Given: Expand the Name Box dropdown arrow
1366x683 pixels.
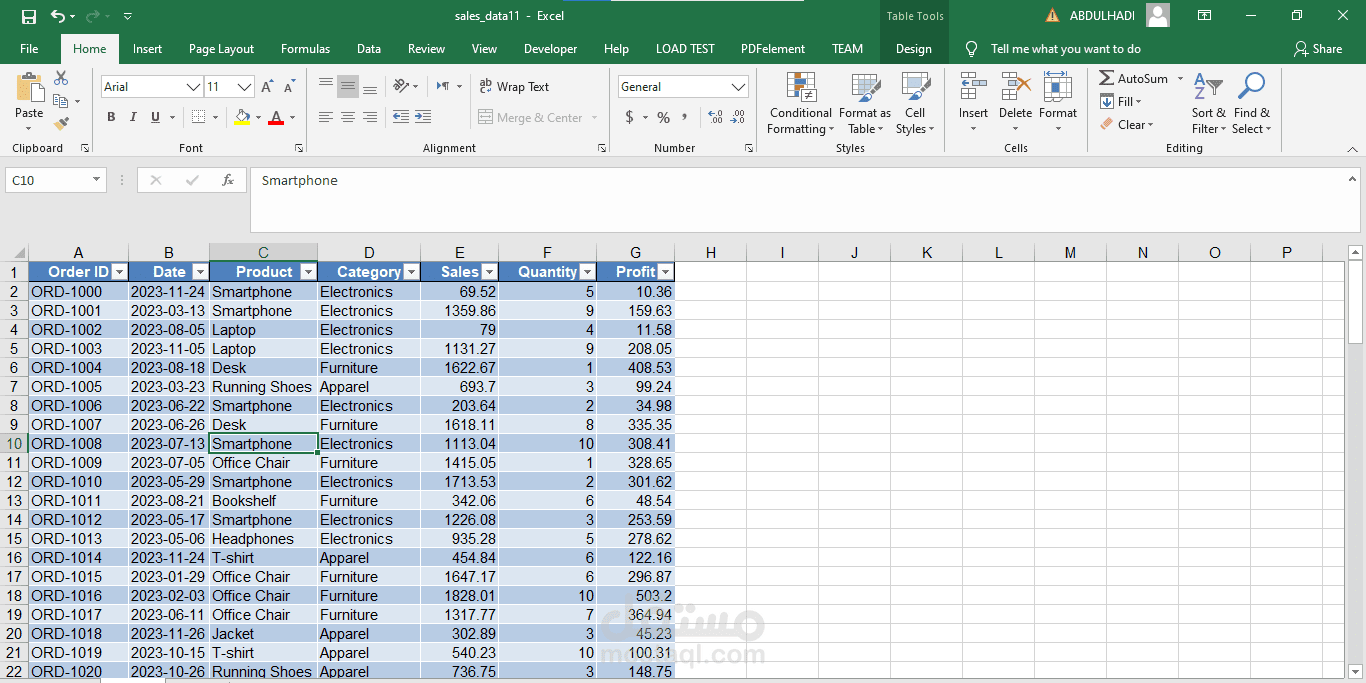Looking at the screenshot, I should click(x=97, y=180).
